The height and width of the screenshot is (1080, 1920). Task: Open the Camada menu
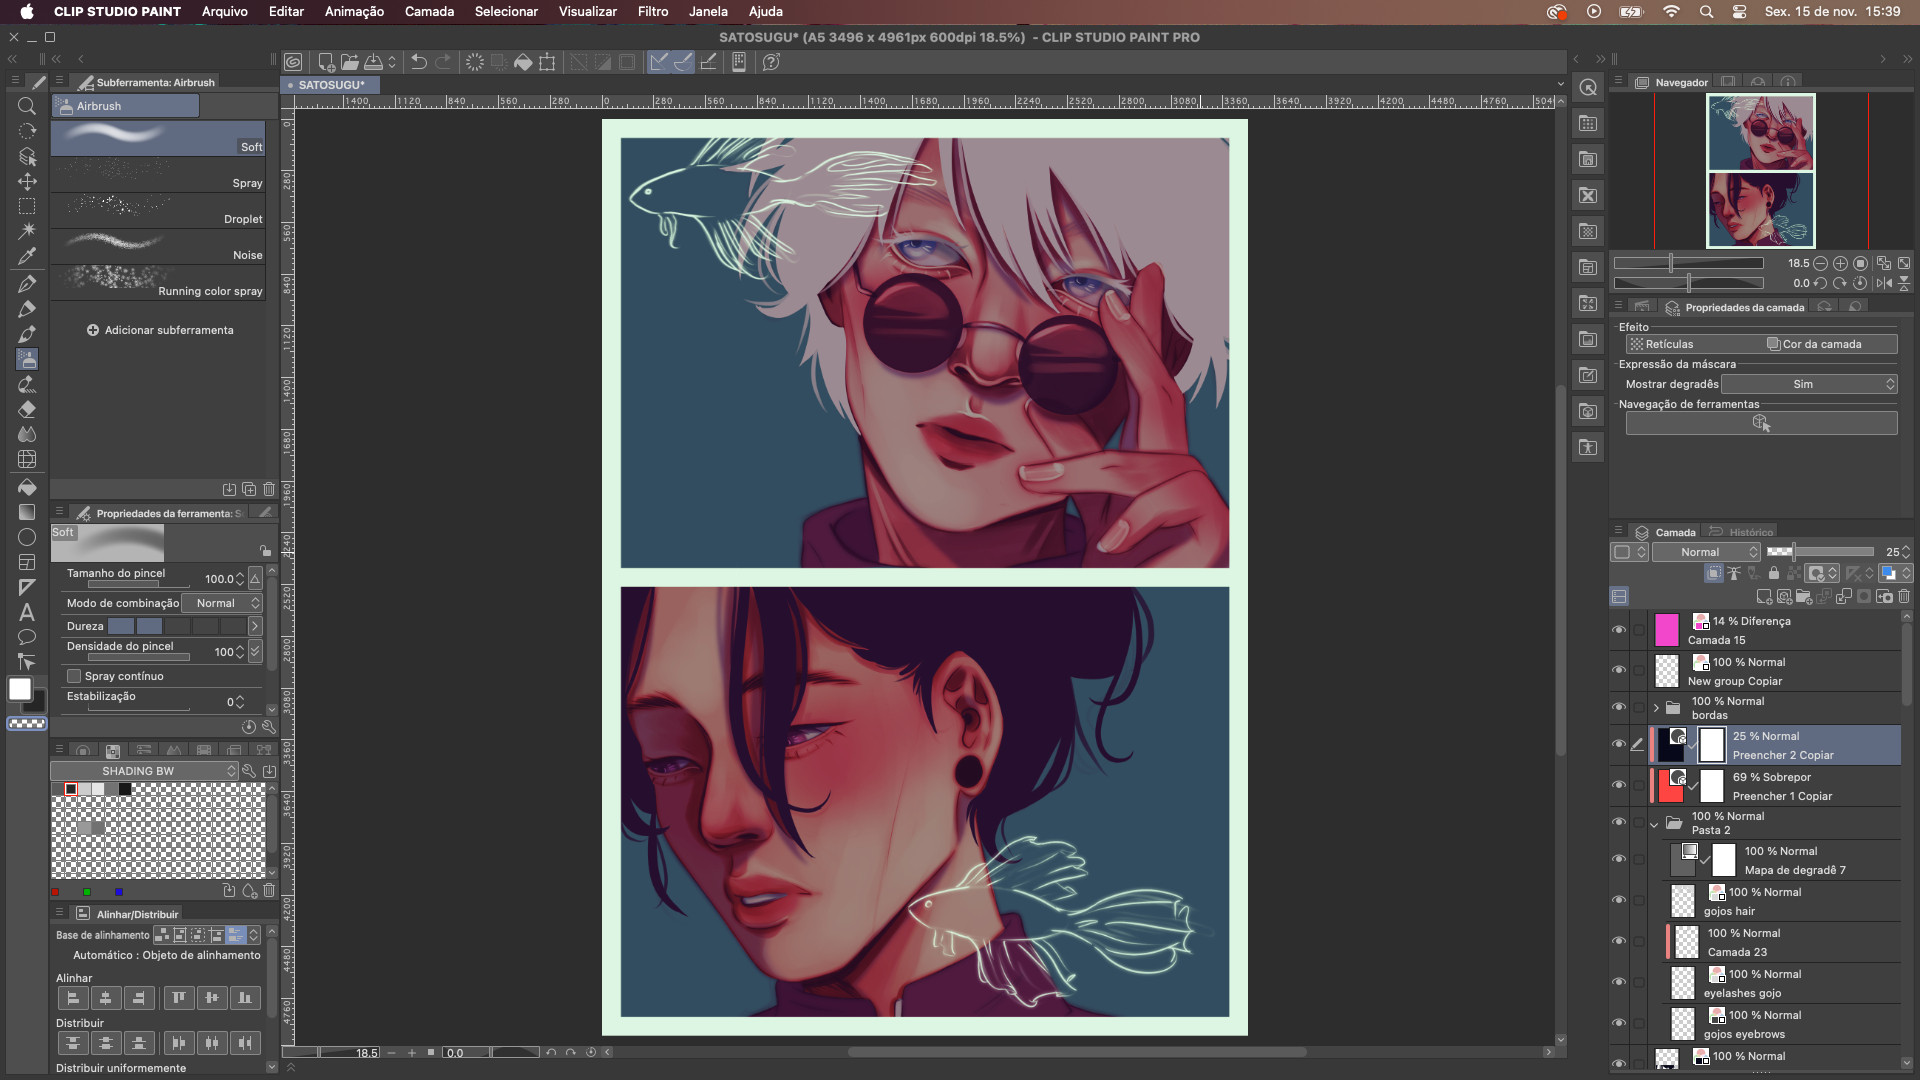click(x=429, y=12)
